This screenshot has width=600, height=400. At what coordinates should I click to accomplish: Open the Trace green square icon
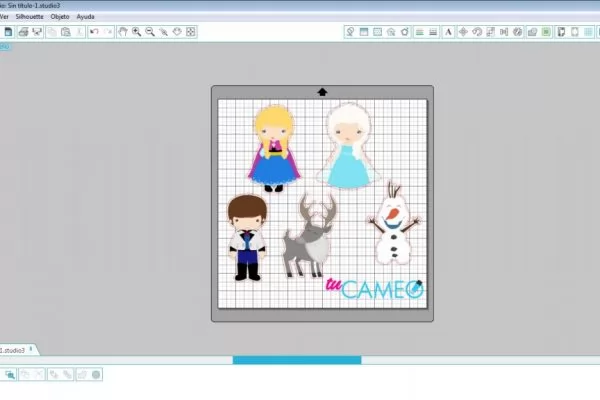point(546,32)
